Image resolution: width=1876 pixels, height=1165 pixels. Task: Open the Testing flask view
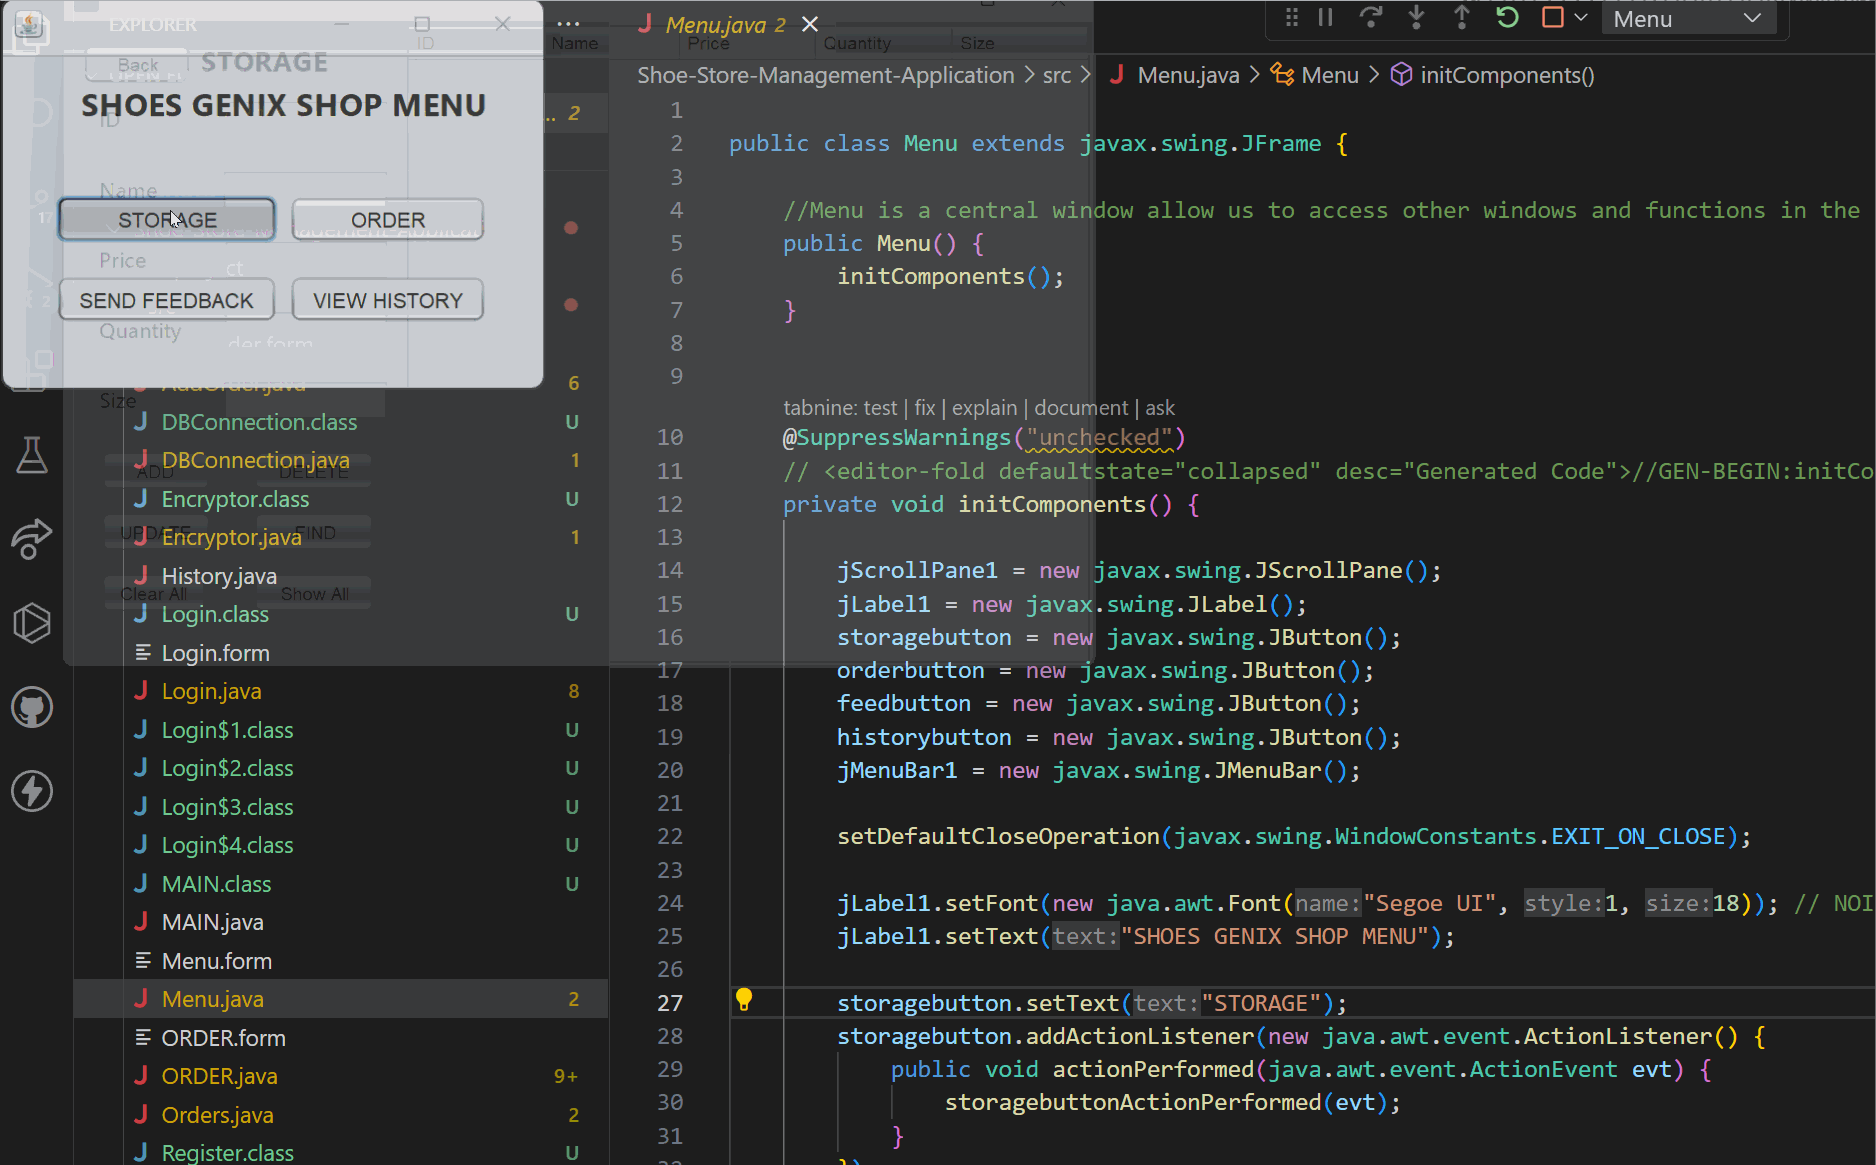31,456
